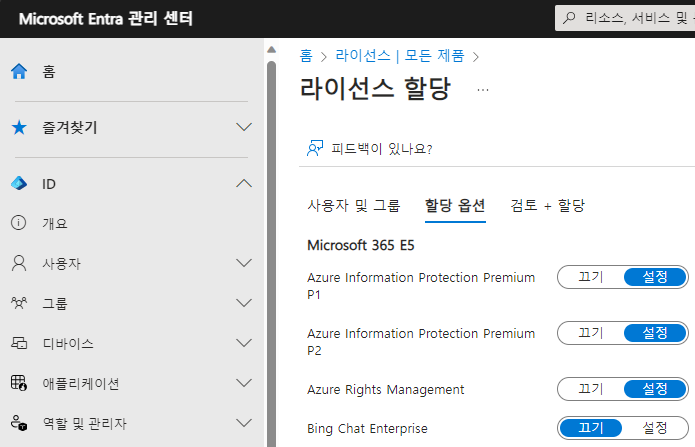Click the 라이선스 | 모든 제품 breadcrumb link
Image resolution: width=695 pixels, height=447 pixels.
pyautogui.click(x=400, y=56)
